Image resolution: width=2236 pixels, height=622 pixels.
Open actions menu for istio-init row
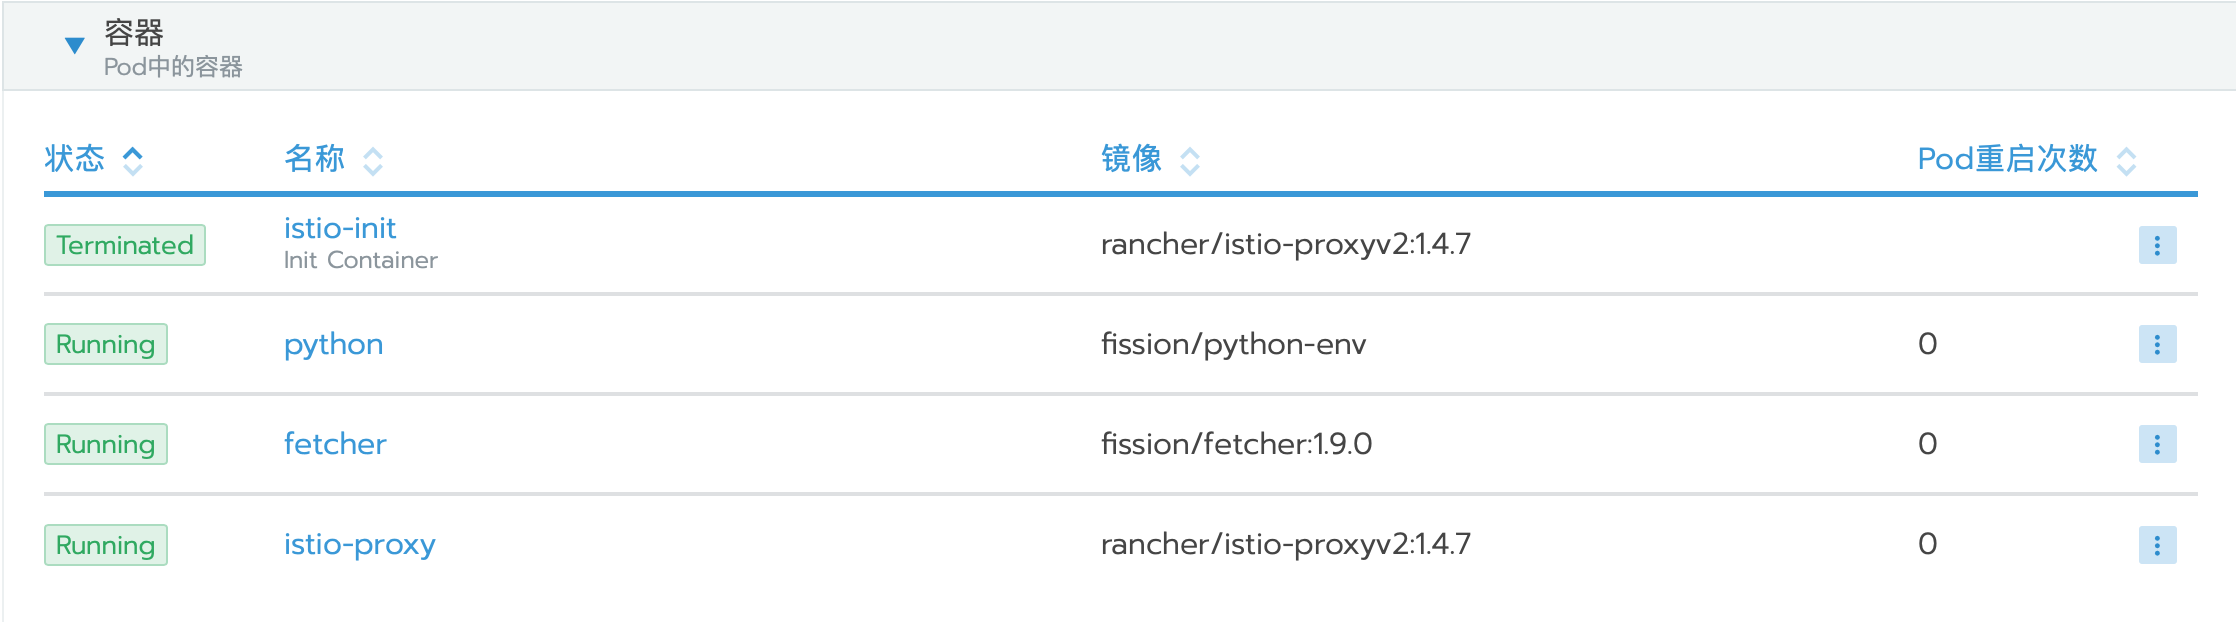point(2157,245)
